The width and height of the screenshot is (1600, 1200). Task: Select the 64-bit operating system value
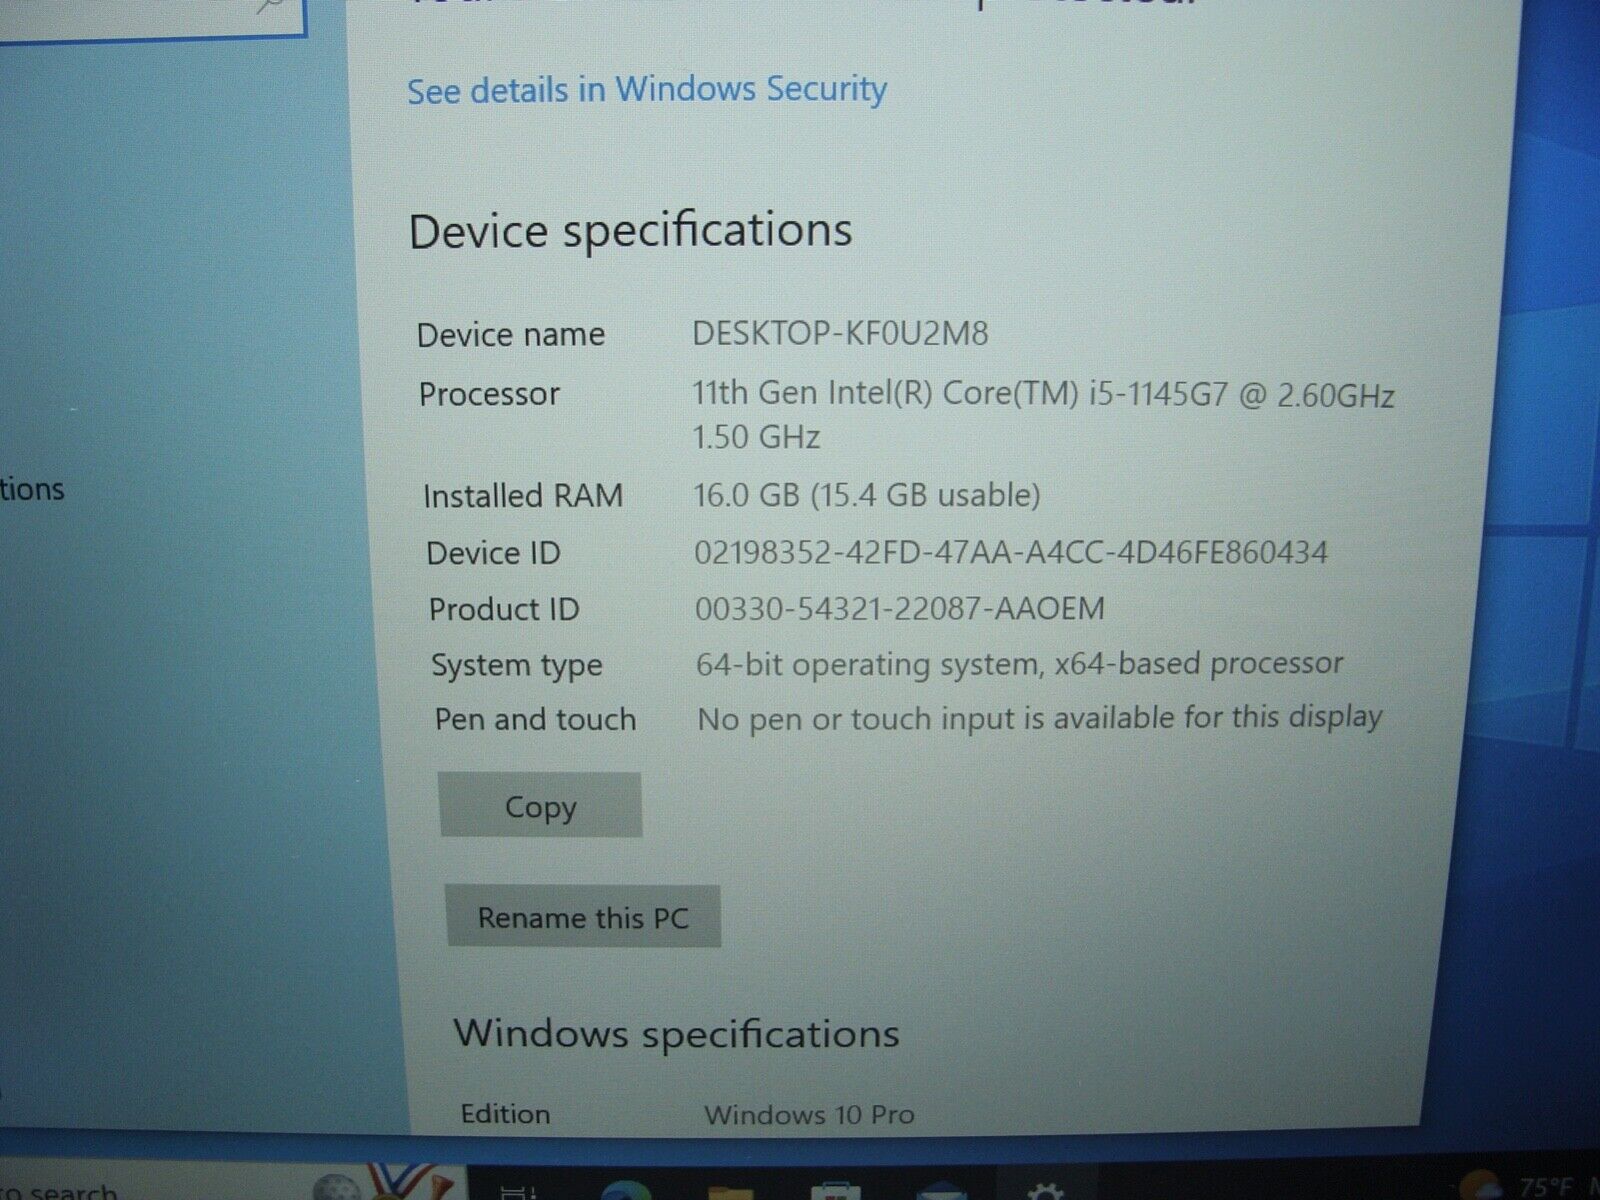click(x=1020, y=664)
